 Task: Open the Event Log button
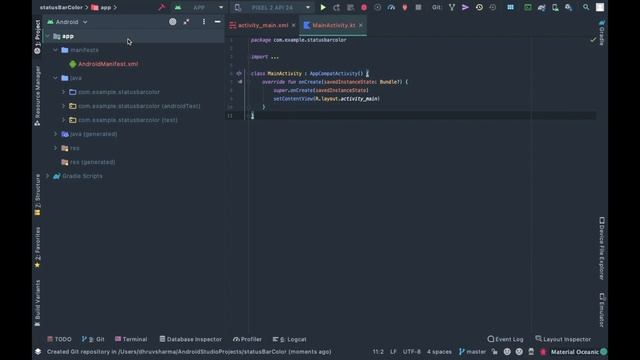pos(505,339)
